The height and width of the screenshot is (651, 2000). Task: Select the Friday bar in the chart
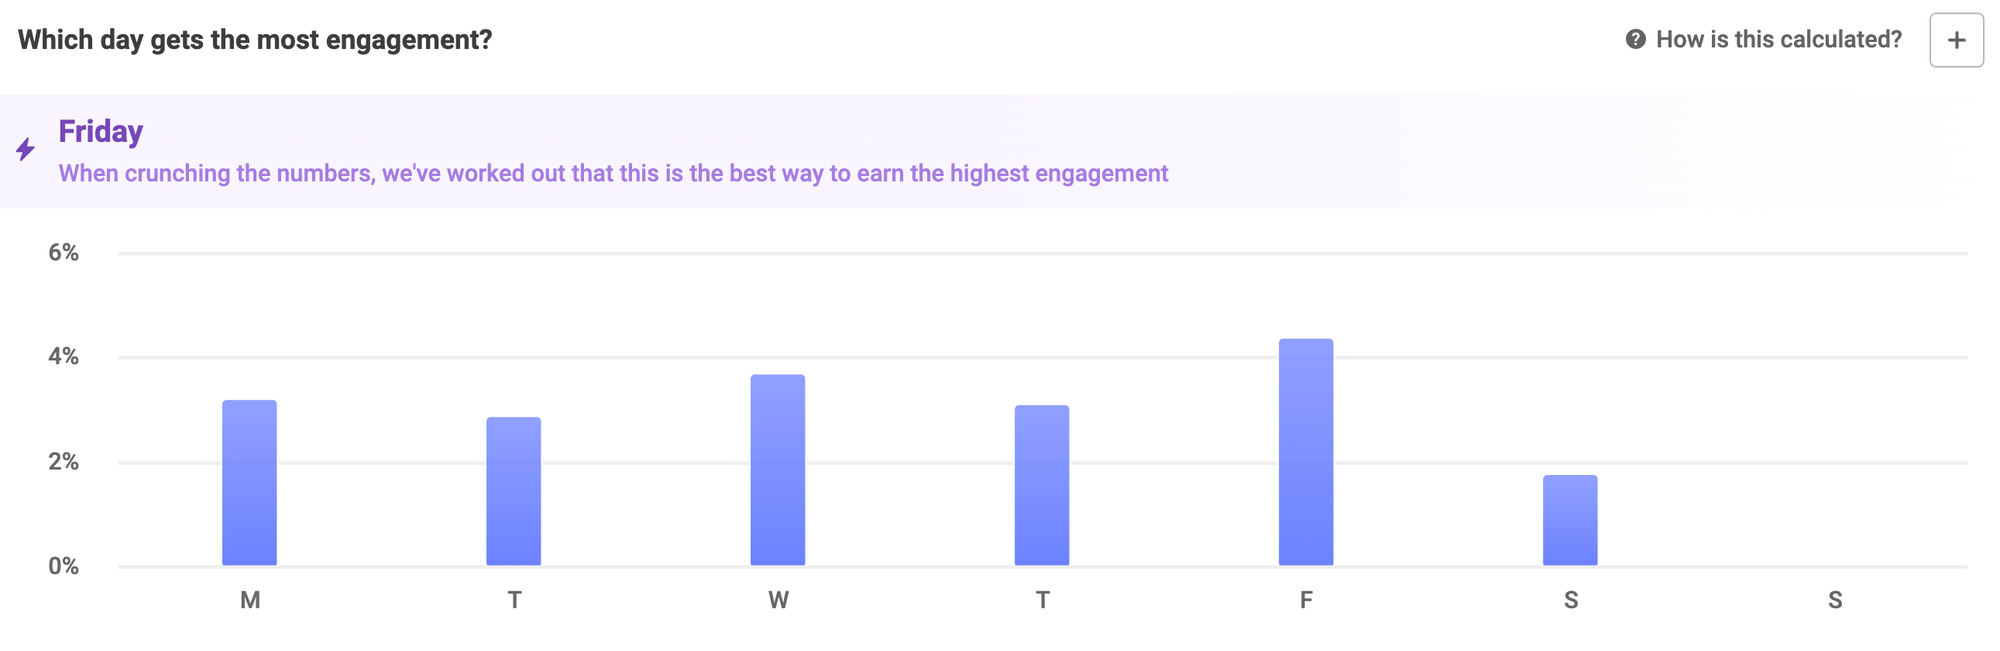point(1306,450)
